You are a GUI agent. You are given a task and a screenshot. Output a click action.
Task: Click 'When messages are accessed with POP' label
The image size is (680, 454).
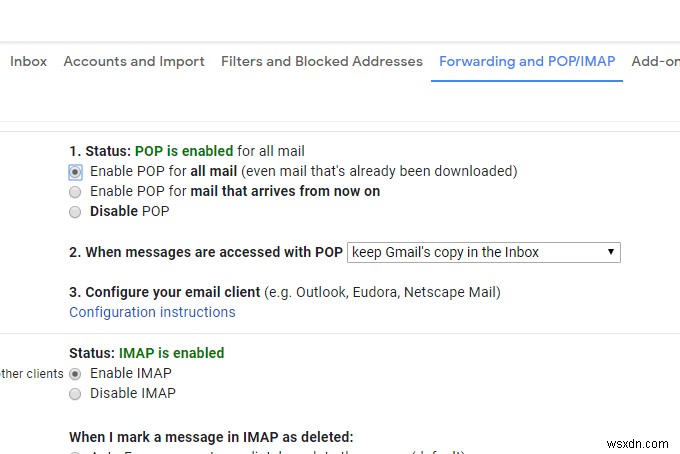(206, 252)
